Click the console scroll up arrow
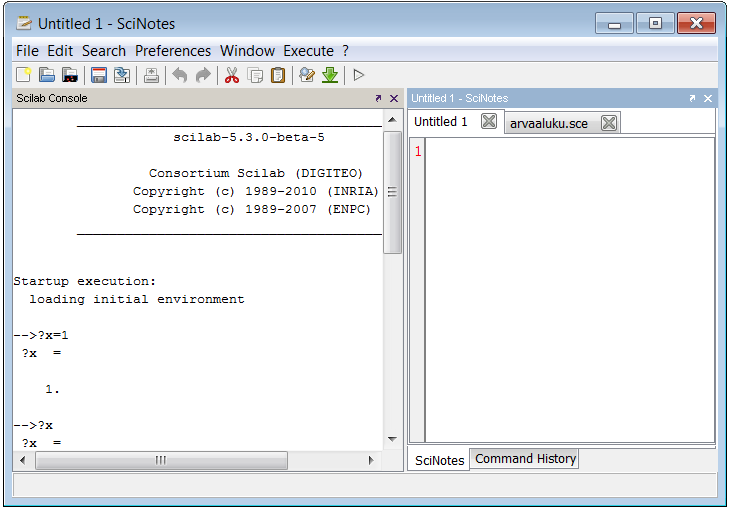This screenshot has height=511, width=729. tap(392, 120)
